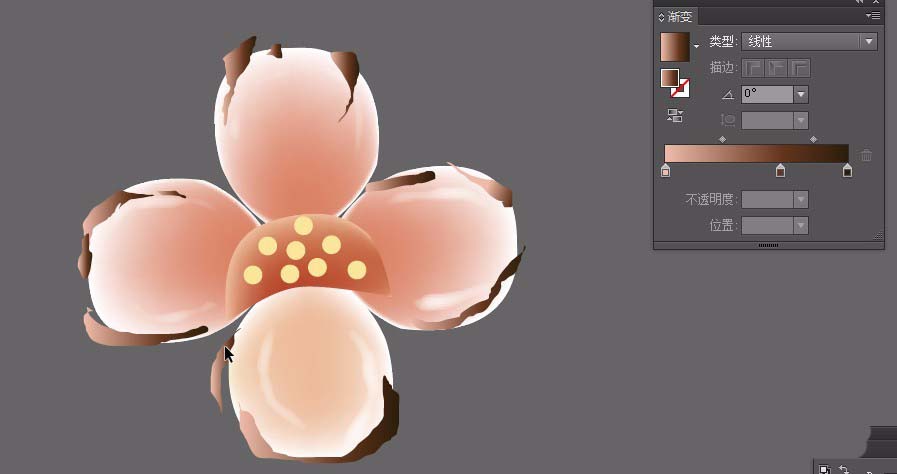Click the gradient fill preview swatch
The image size is (897, 474).
tap(675, 47)
